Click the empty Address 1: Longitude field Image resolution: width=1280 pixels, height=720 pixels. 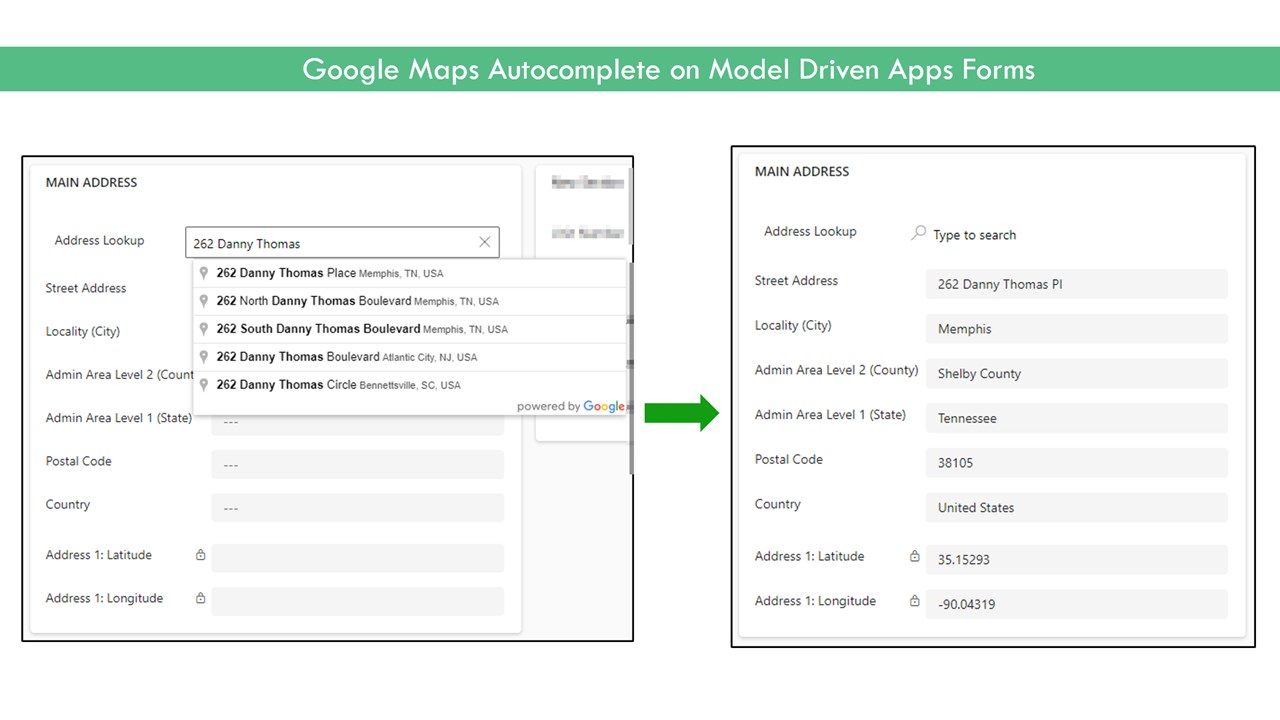357,601
